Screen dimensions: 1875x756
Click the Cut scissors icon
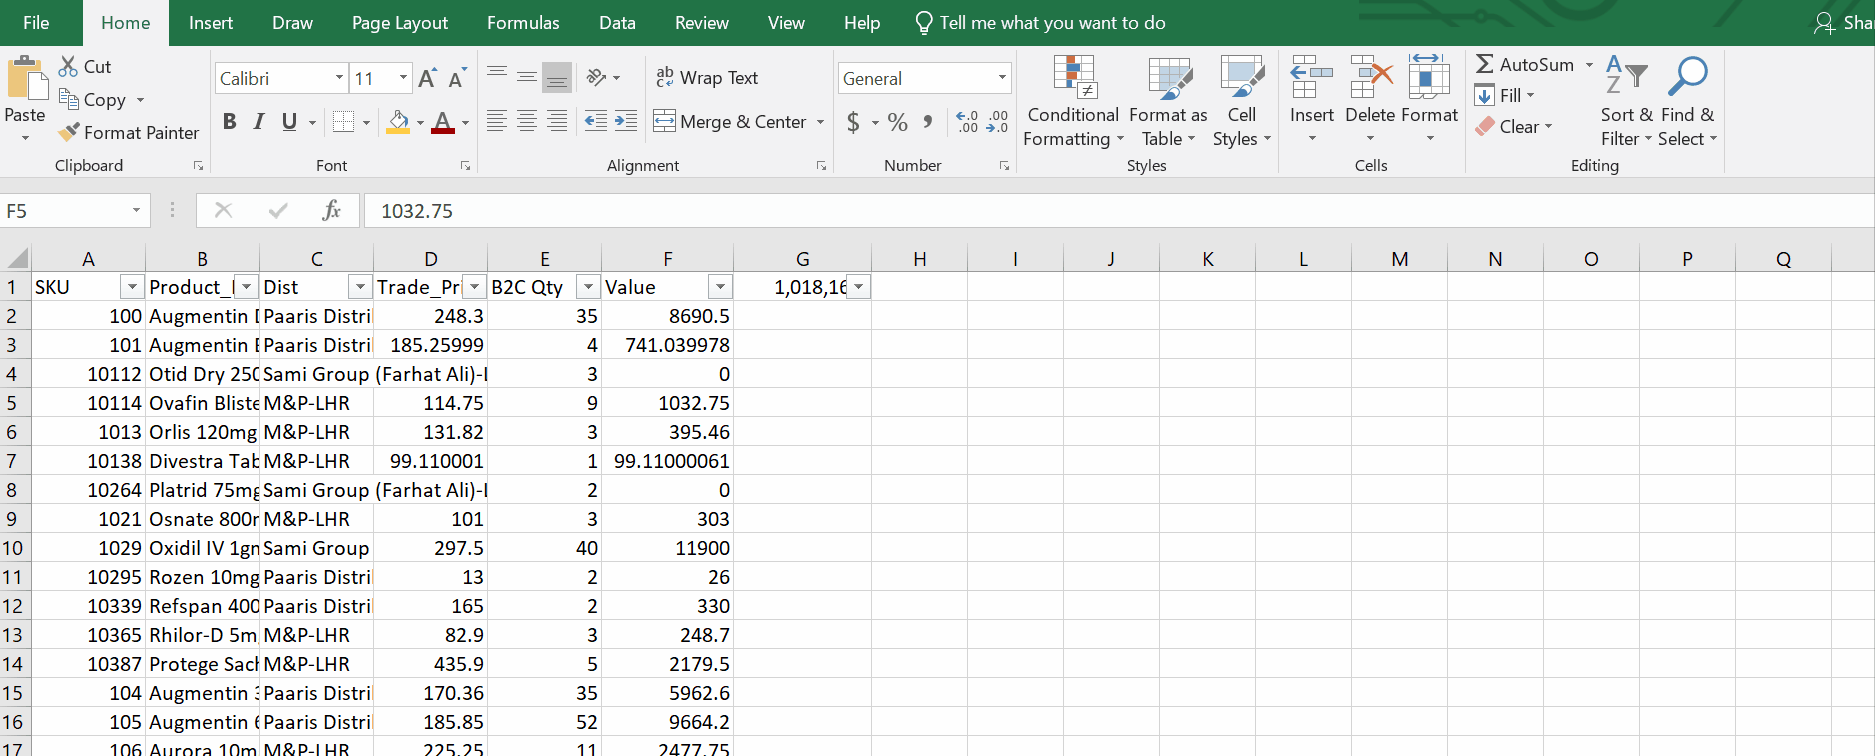click(x=68, y=66)
